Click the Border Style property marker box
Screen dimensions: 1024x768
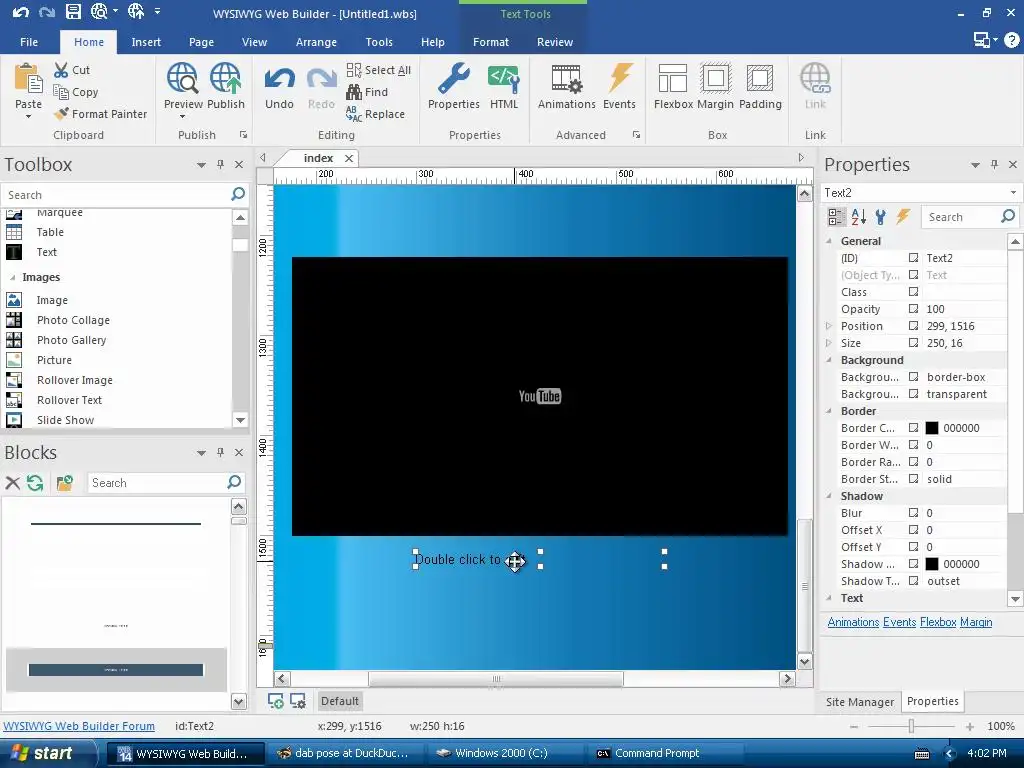pyautogui.click(x=913, y=479)
